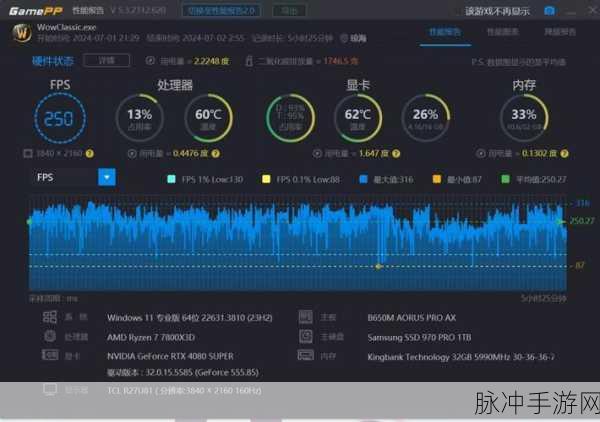Toggle the green average 250.27 legend swatch
Screen dimensions: 600x422
pyautogui.click(x=505, y=179)
